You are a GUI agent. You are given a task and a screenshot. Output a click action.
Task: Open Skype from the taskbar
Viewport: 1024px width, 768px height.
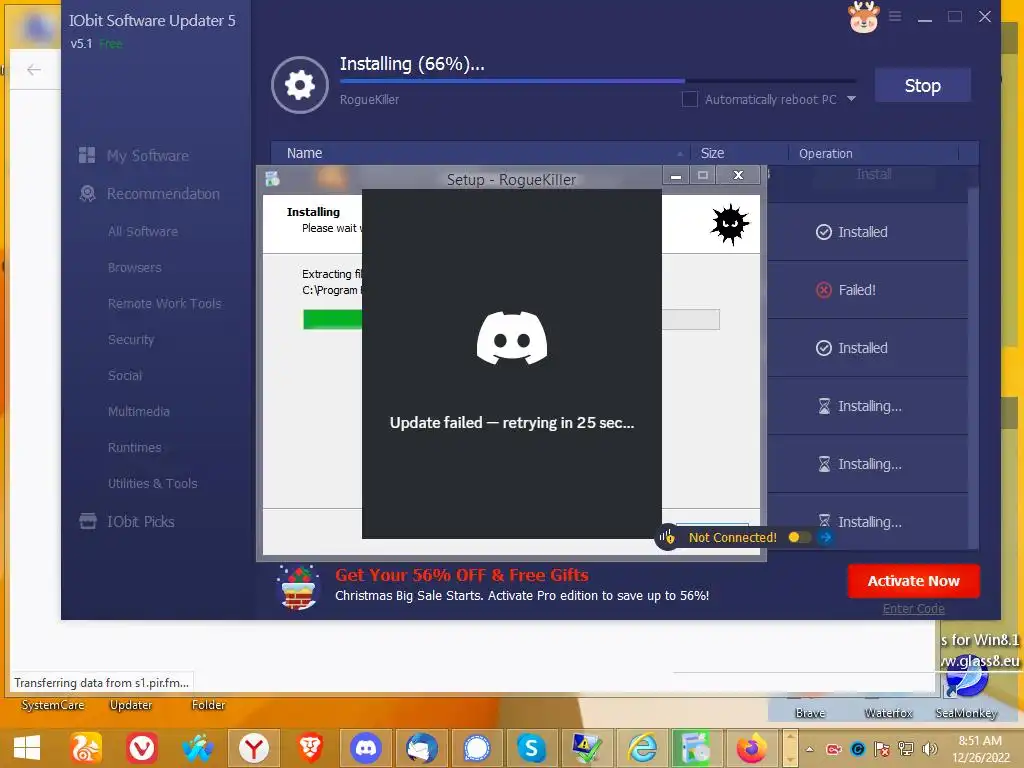[531, 748]
